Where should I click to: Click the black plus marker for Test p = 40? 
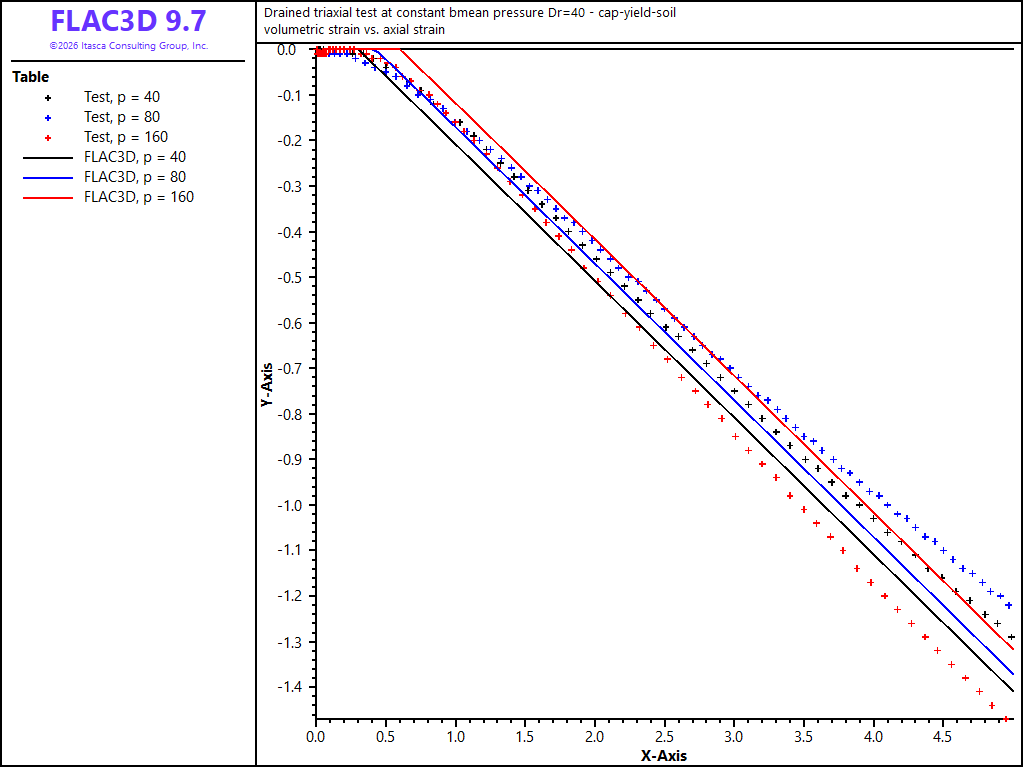coord(48,97)
